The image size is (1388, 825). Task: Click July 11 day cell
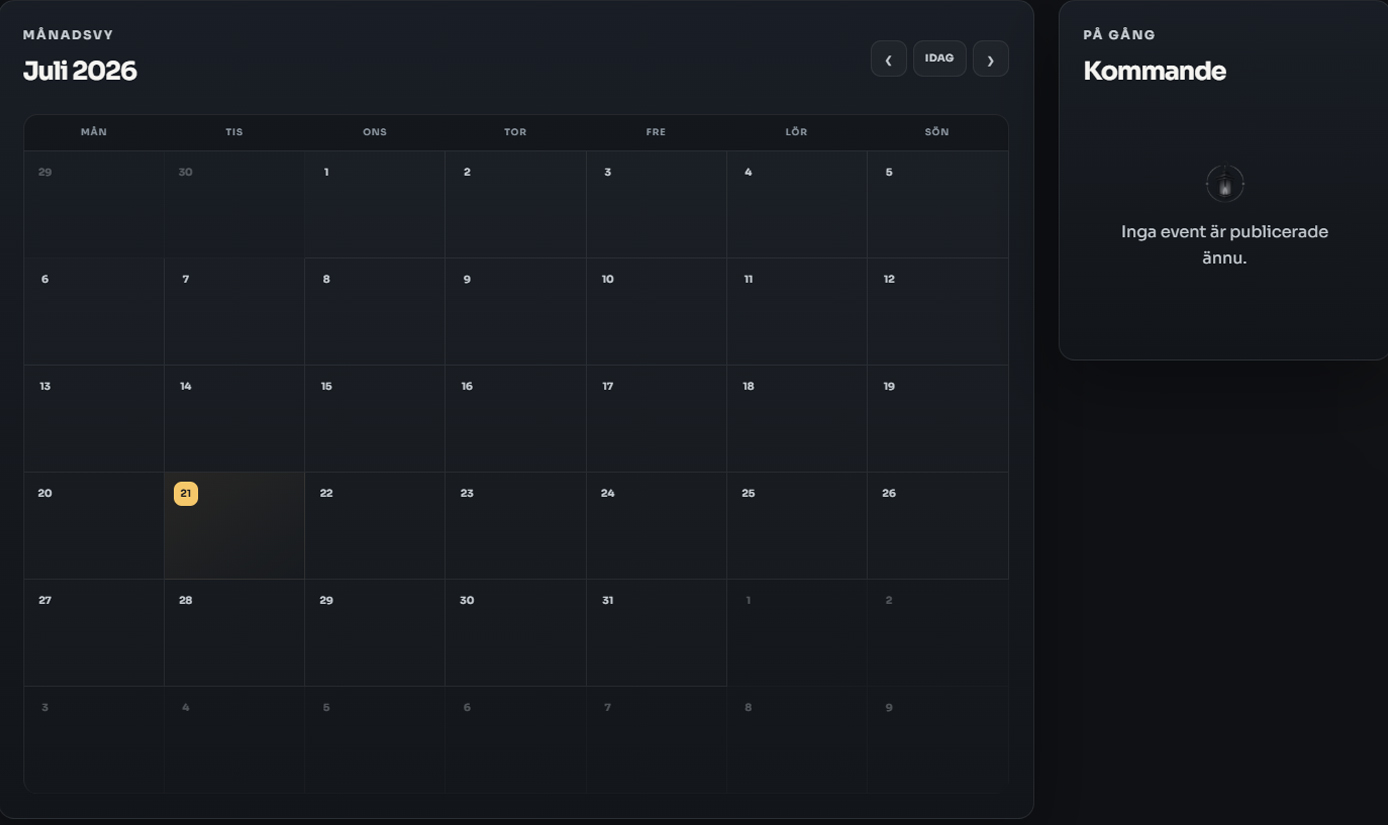click(797, 311)
